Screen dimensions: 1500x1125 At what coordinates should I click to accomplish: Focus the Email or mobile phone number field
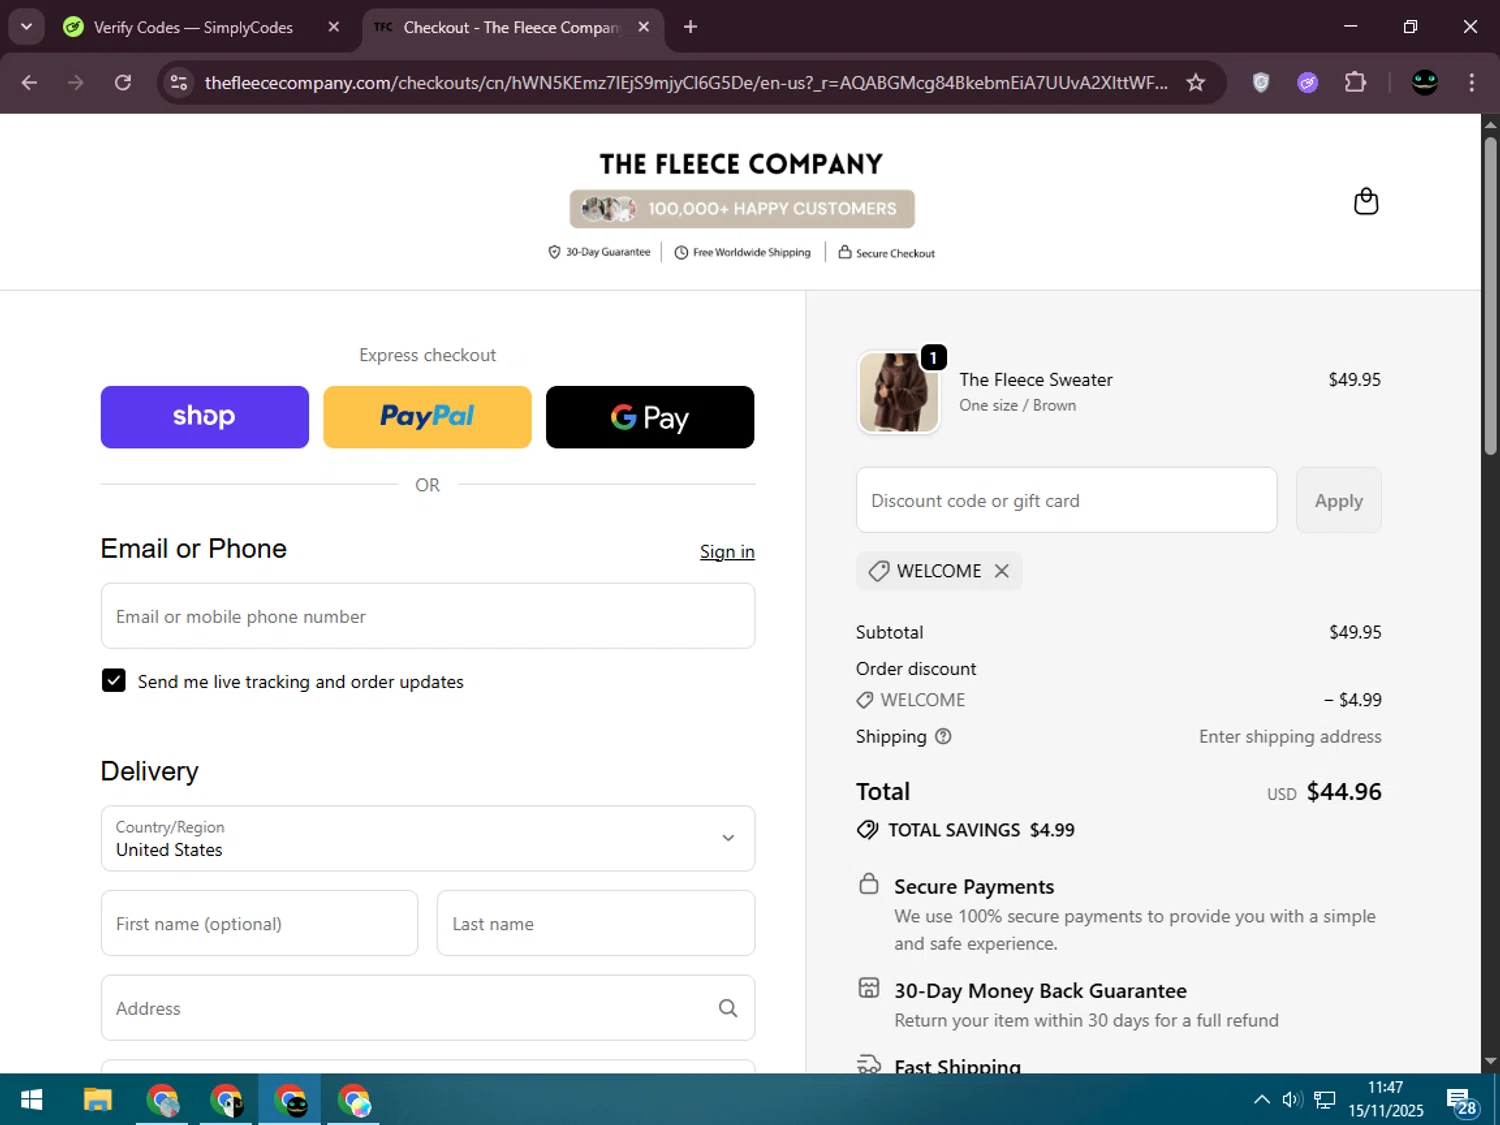pos(428,616)
